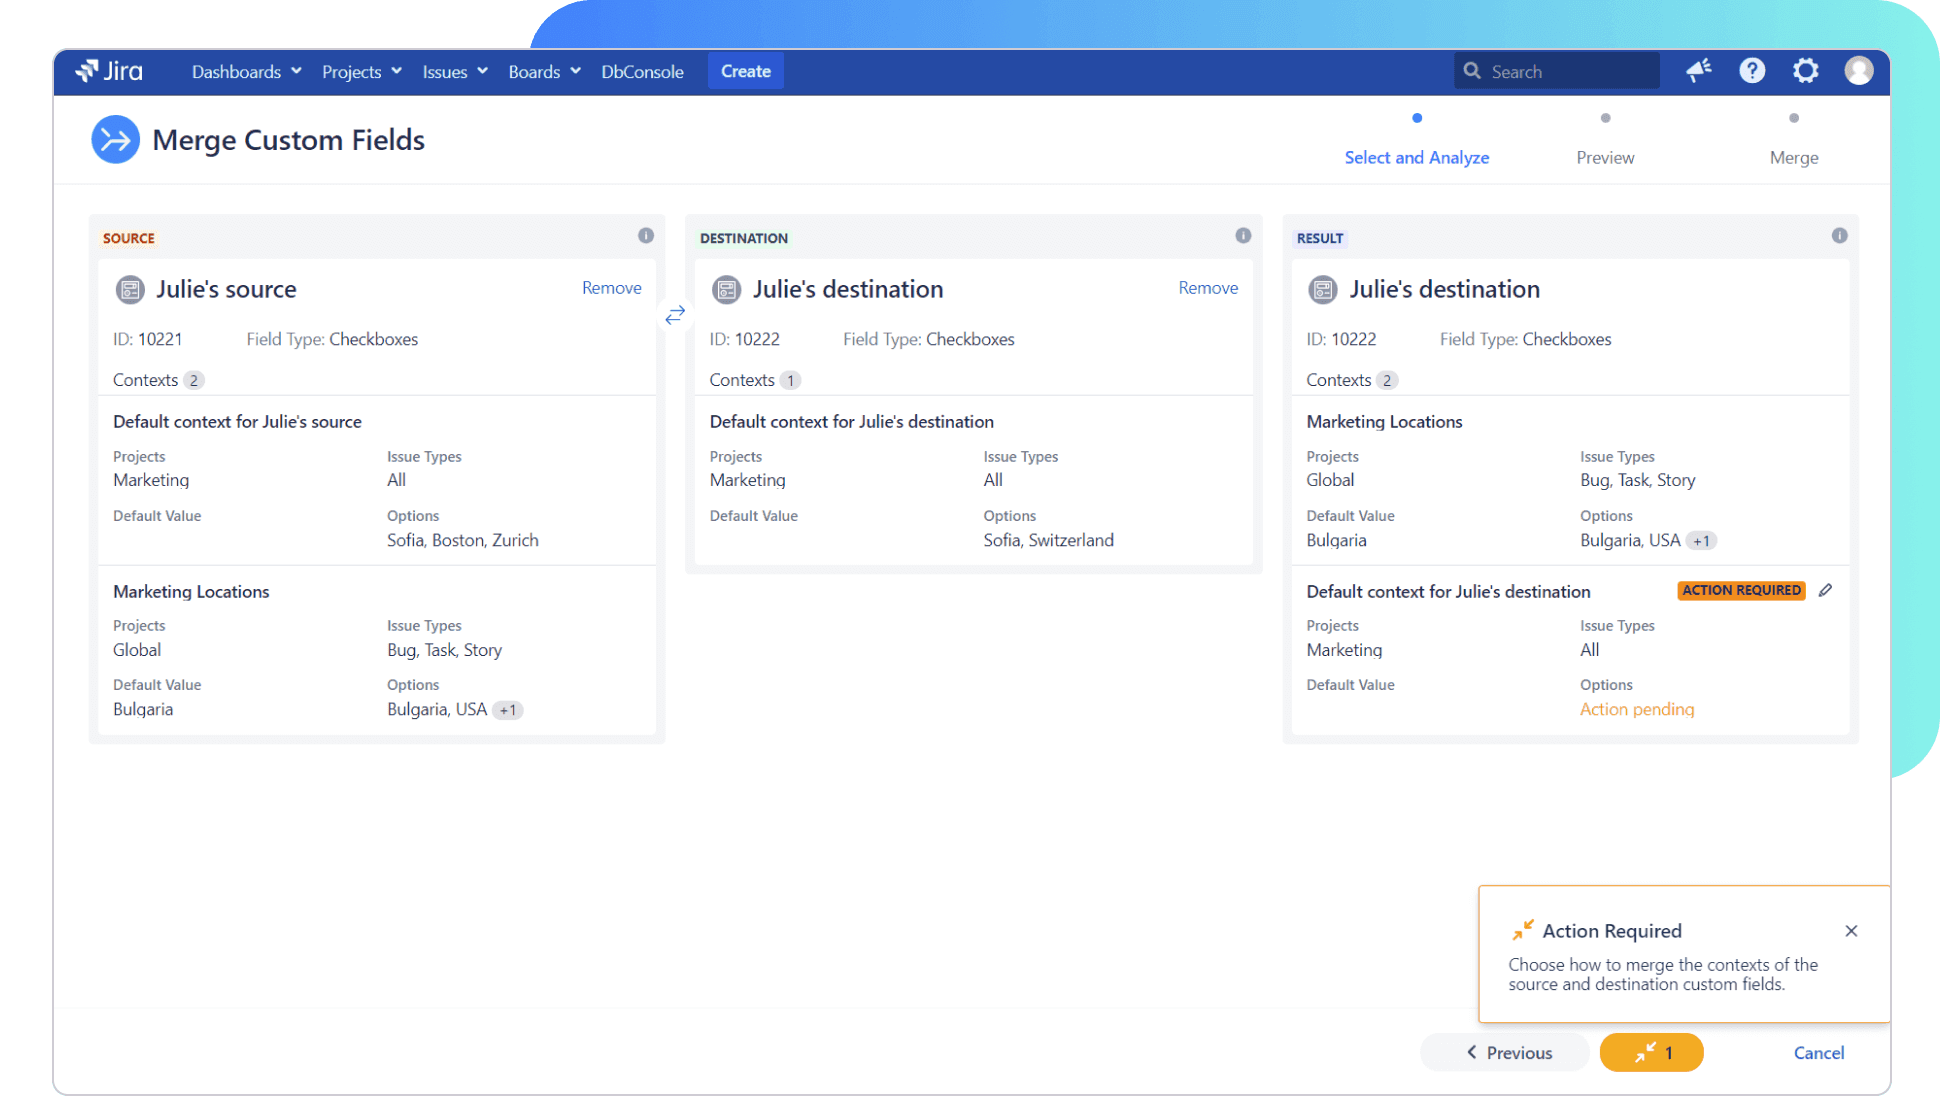Click the RESULT info icon
This screenshot has height=1096, width=1944.
click(x=1841, y=236)
